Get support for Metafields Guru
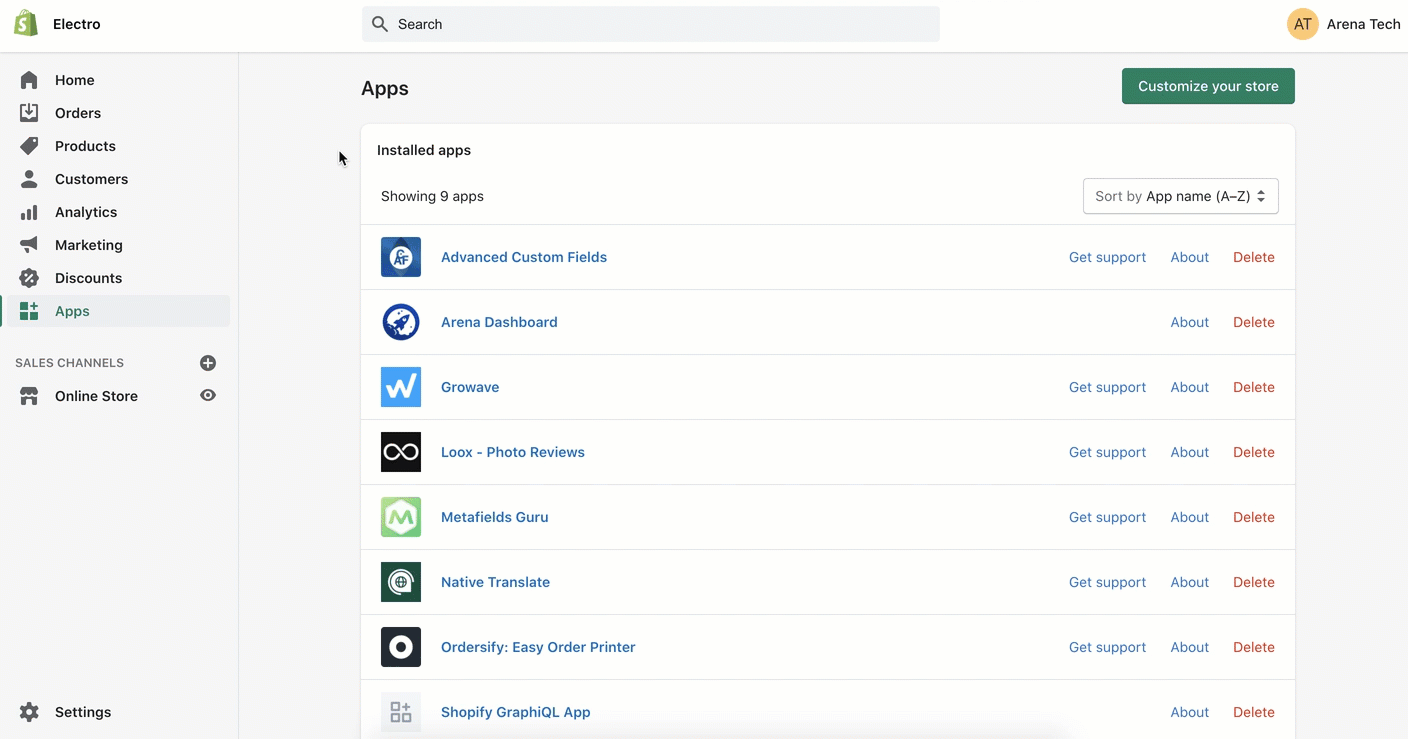 (x=1107, y=517)
